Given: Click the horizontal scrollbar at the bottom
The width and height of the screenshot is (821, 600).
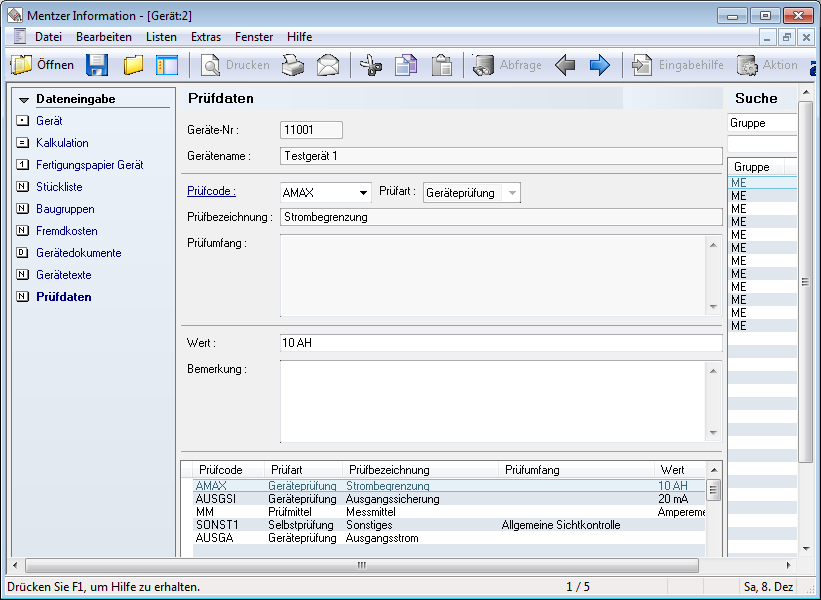Looking at the screenshot, I should tap(360, 566).
